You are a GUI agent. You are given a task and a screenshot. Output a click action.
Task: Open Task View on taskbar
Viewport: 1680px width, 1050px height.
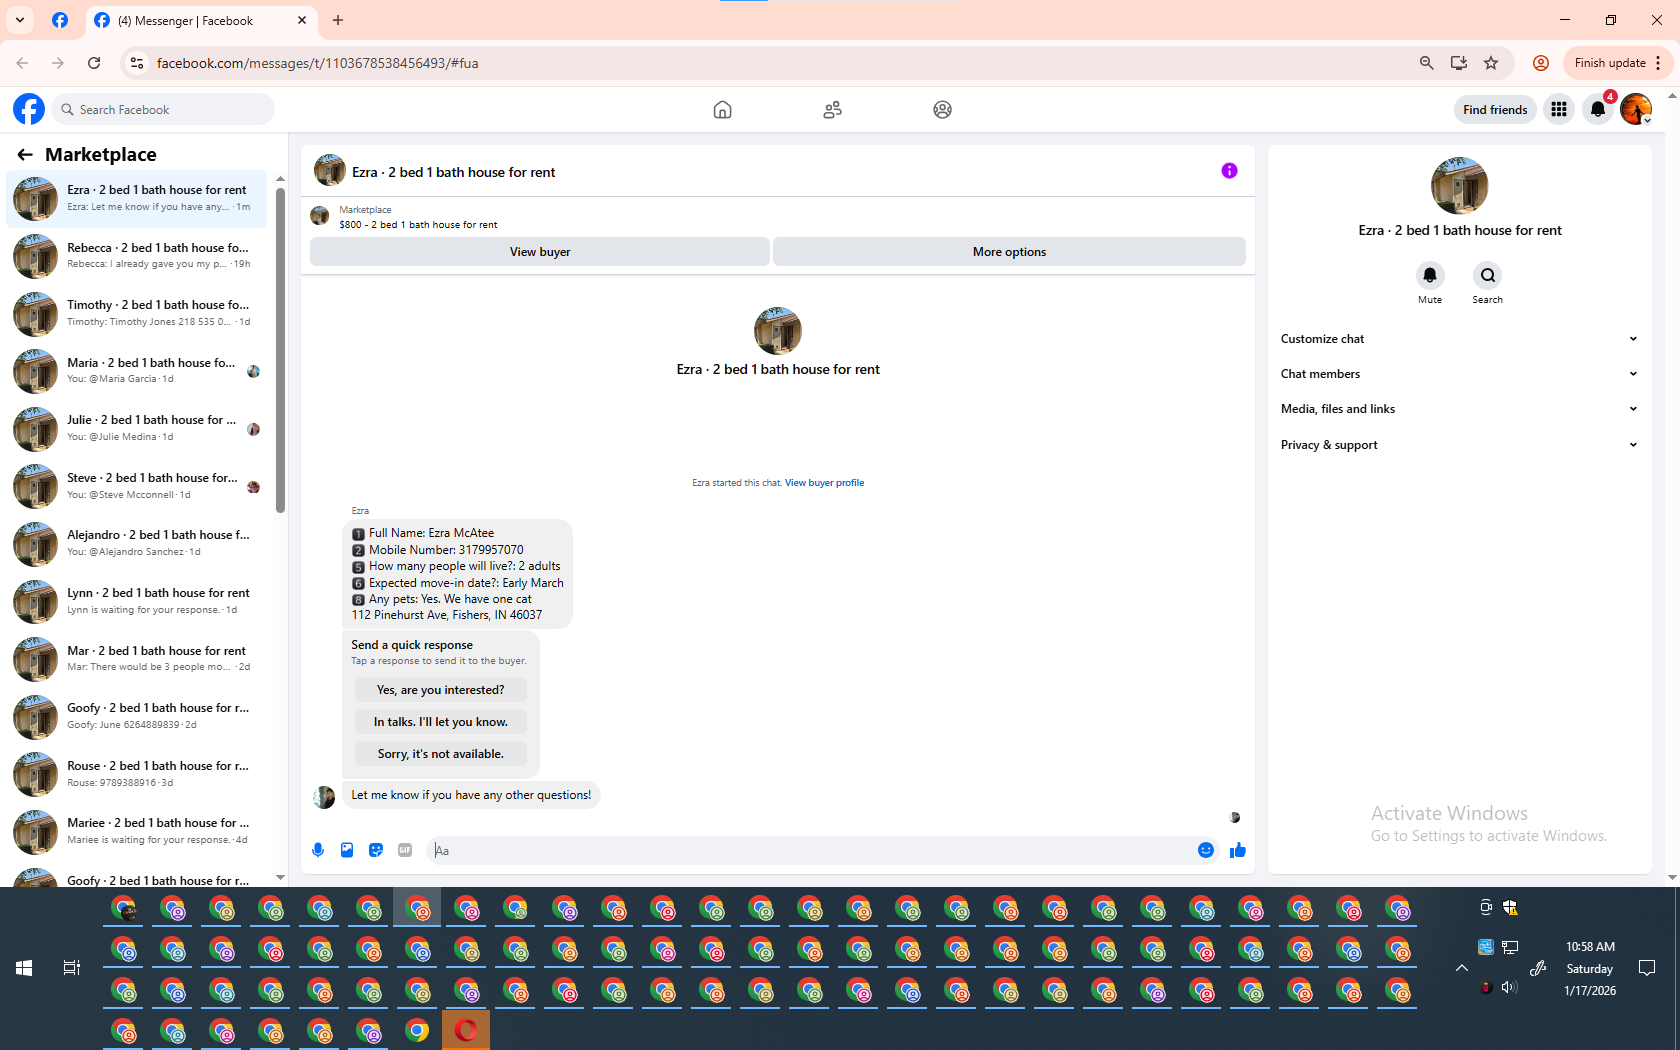click(x=72, y=967)
